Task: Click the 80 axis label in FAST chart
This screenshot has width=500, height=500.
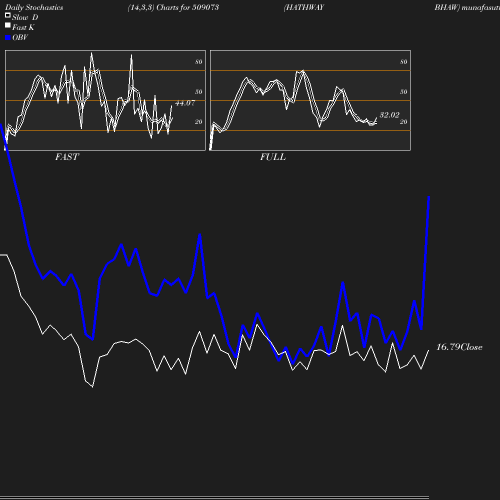Action: [199, 62]
